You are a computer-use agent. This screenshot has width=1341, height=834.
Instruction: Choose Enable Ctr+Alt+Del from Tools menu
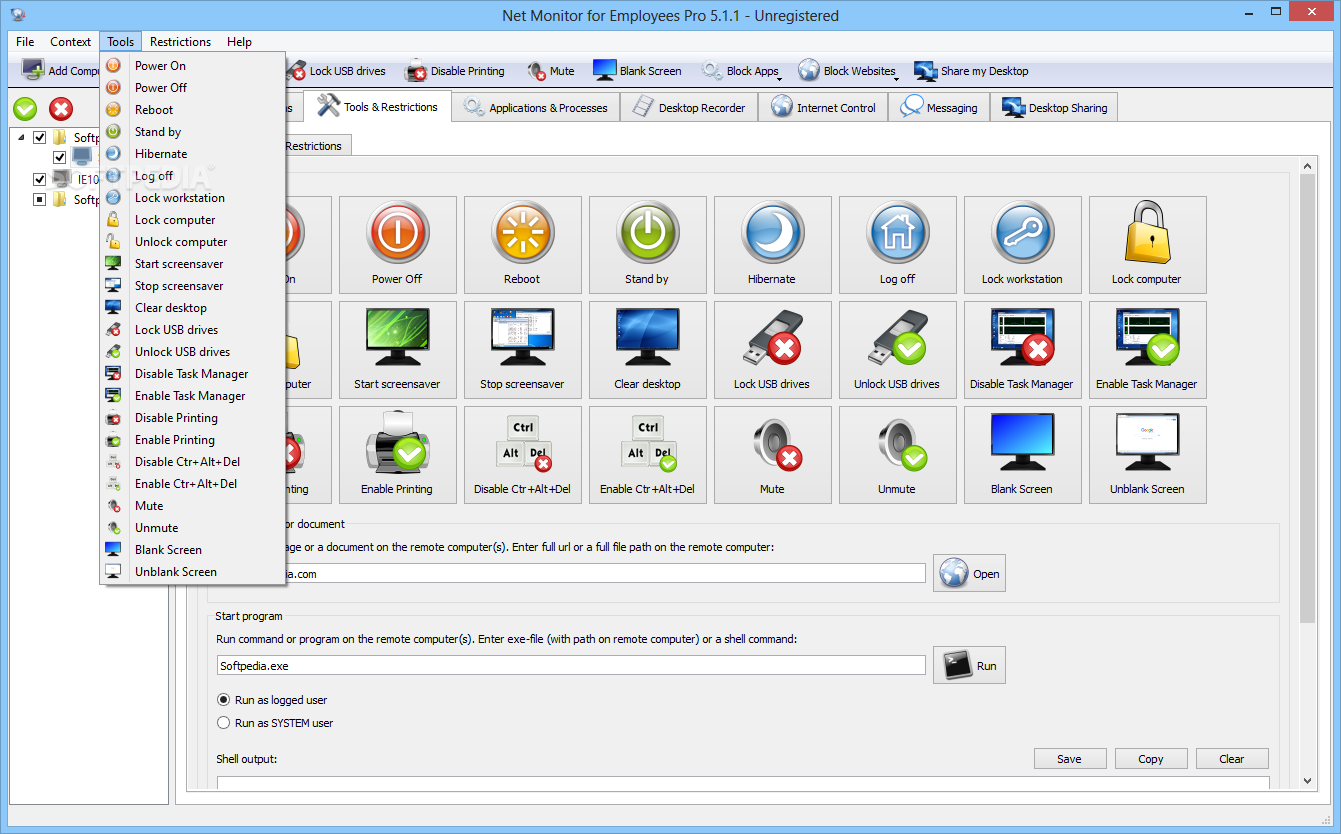click(192, 484)
